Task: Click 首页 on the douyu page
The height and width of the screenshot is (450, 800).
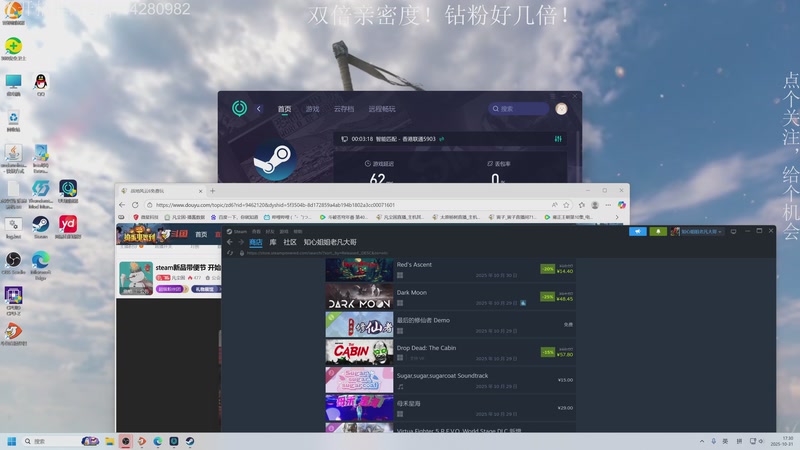Action: (x=202, y=234)
